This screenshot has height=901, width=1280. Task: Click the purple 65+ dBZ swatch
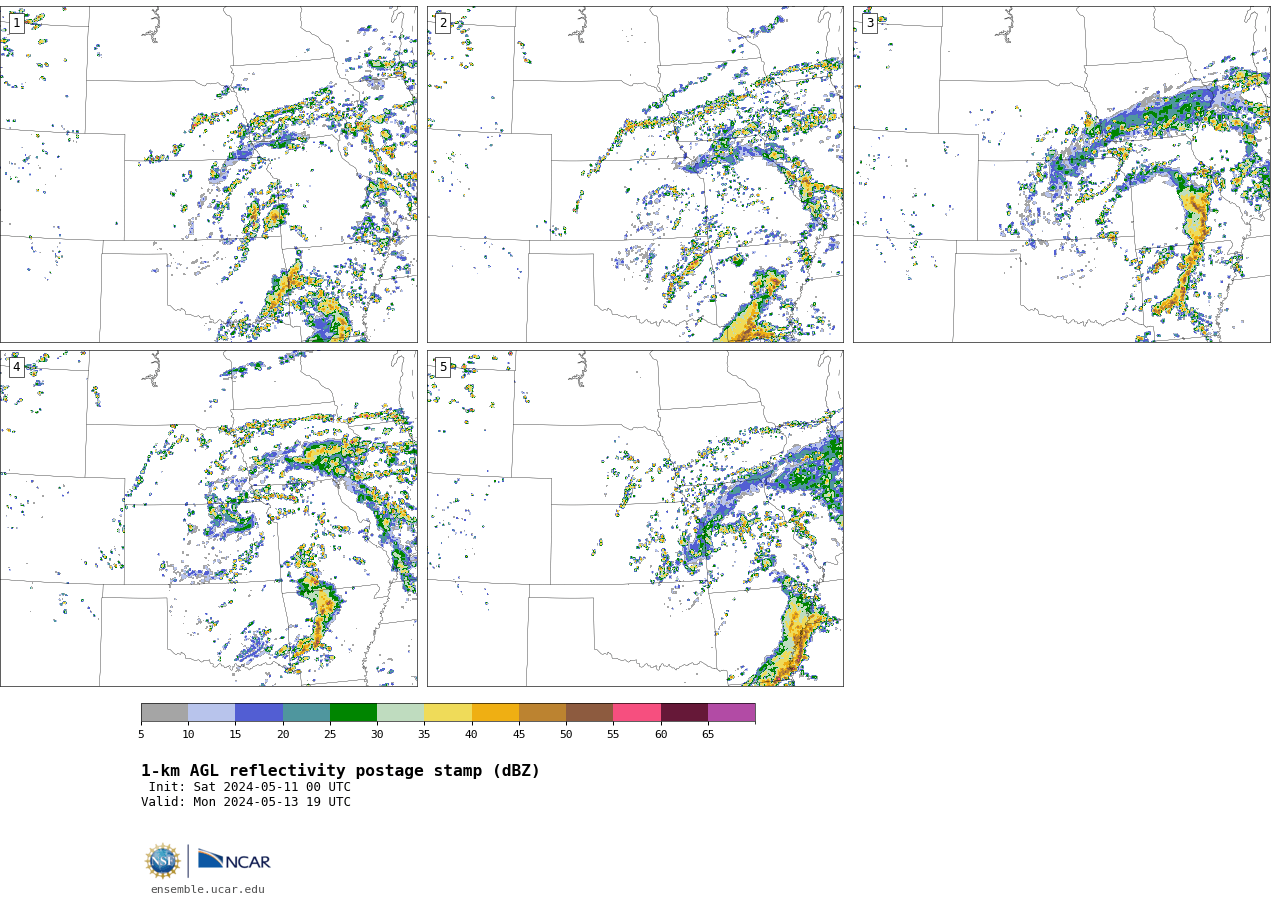tap(731, 712)
